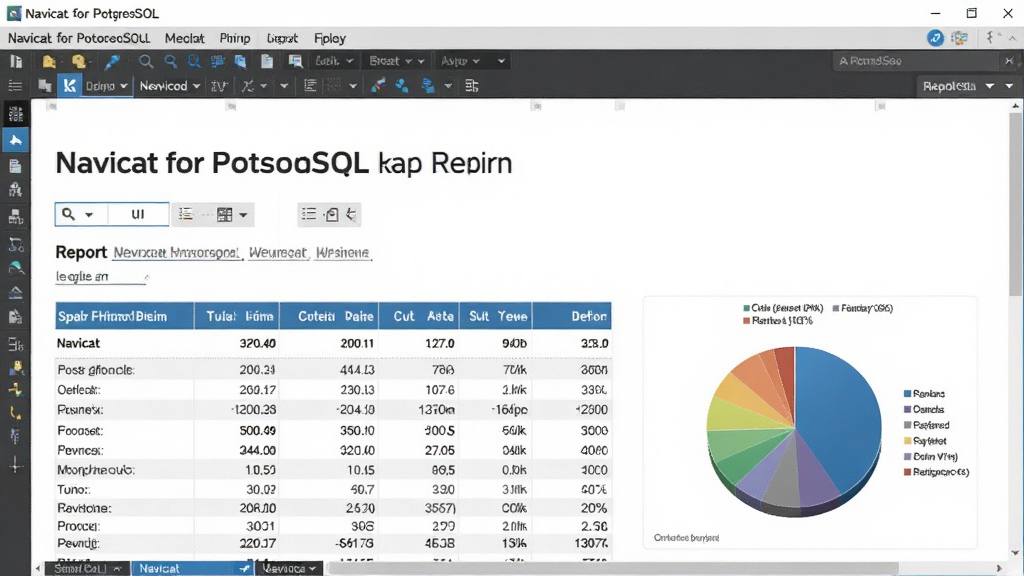This screenshot has width=1024, height=576.
Task: Click the 'Spab FHimod Breim' column header
Action: click(x=125, y=316)
